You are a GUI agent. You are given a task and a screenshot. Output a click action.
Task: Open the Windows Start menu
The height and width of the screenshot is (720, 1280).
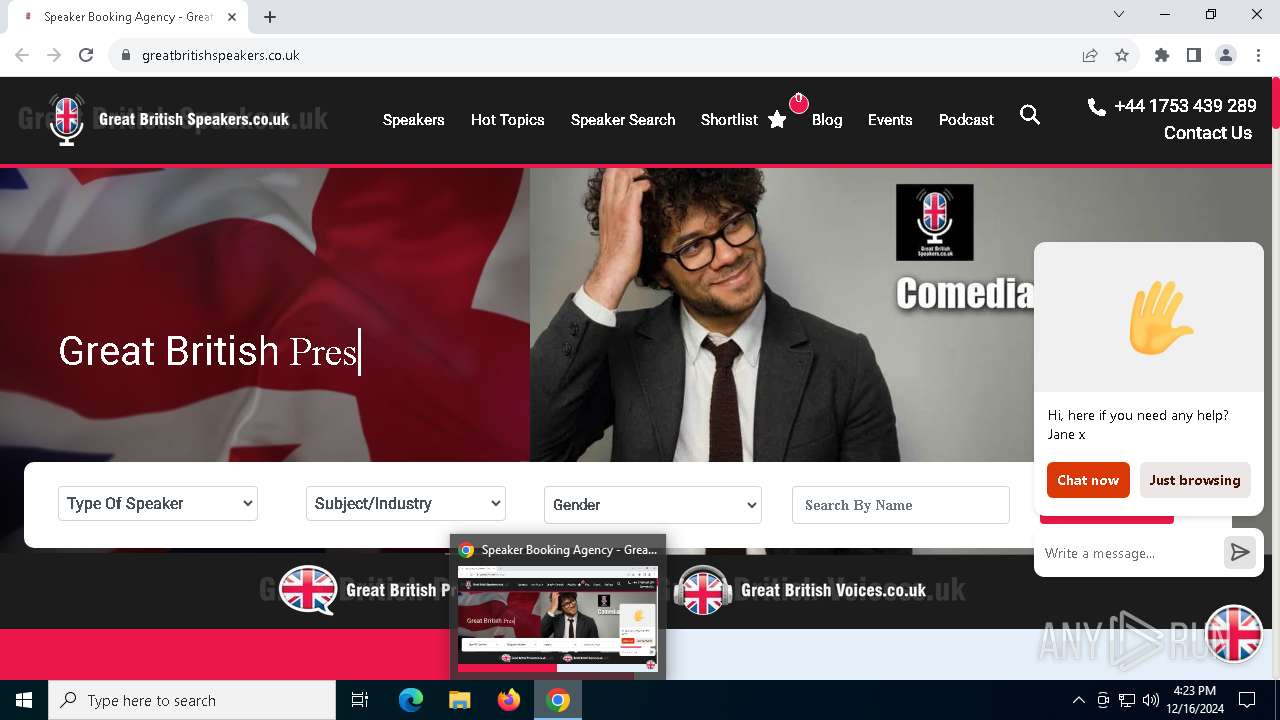pos(24,700)
